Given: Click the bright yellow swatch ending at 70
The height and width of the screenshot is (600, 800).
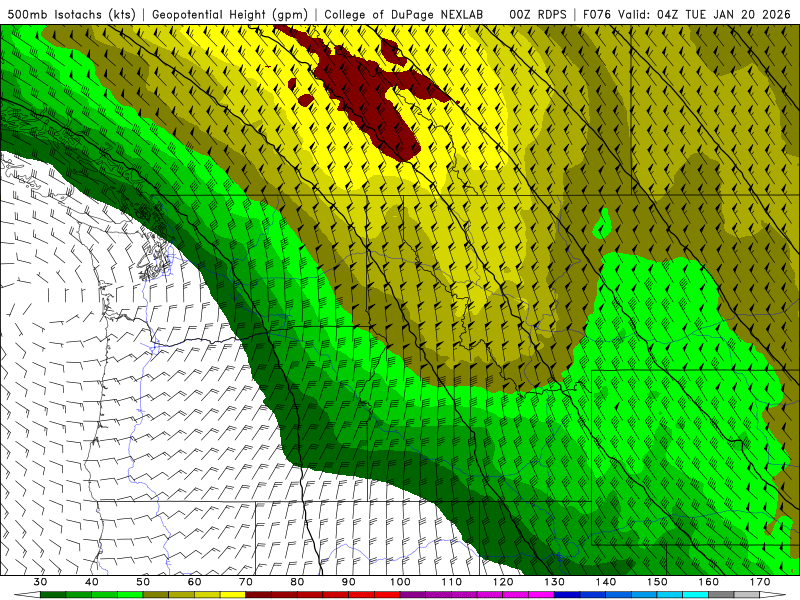Looking at the screenshot, I should tap(233, 595).
